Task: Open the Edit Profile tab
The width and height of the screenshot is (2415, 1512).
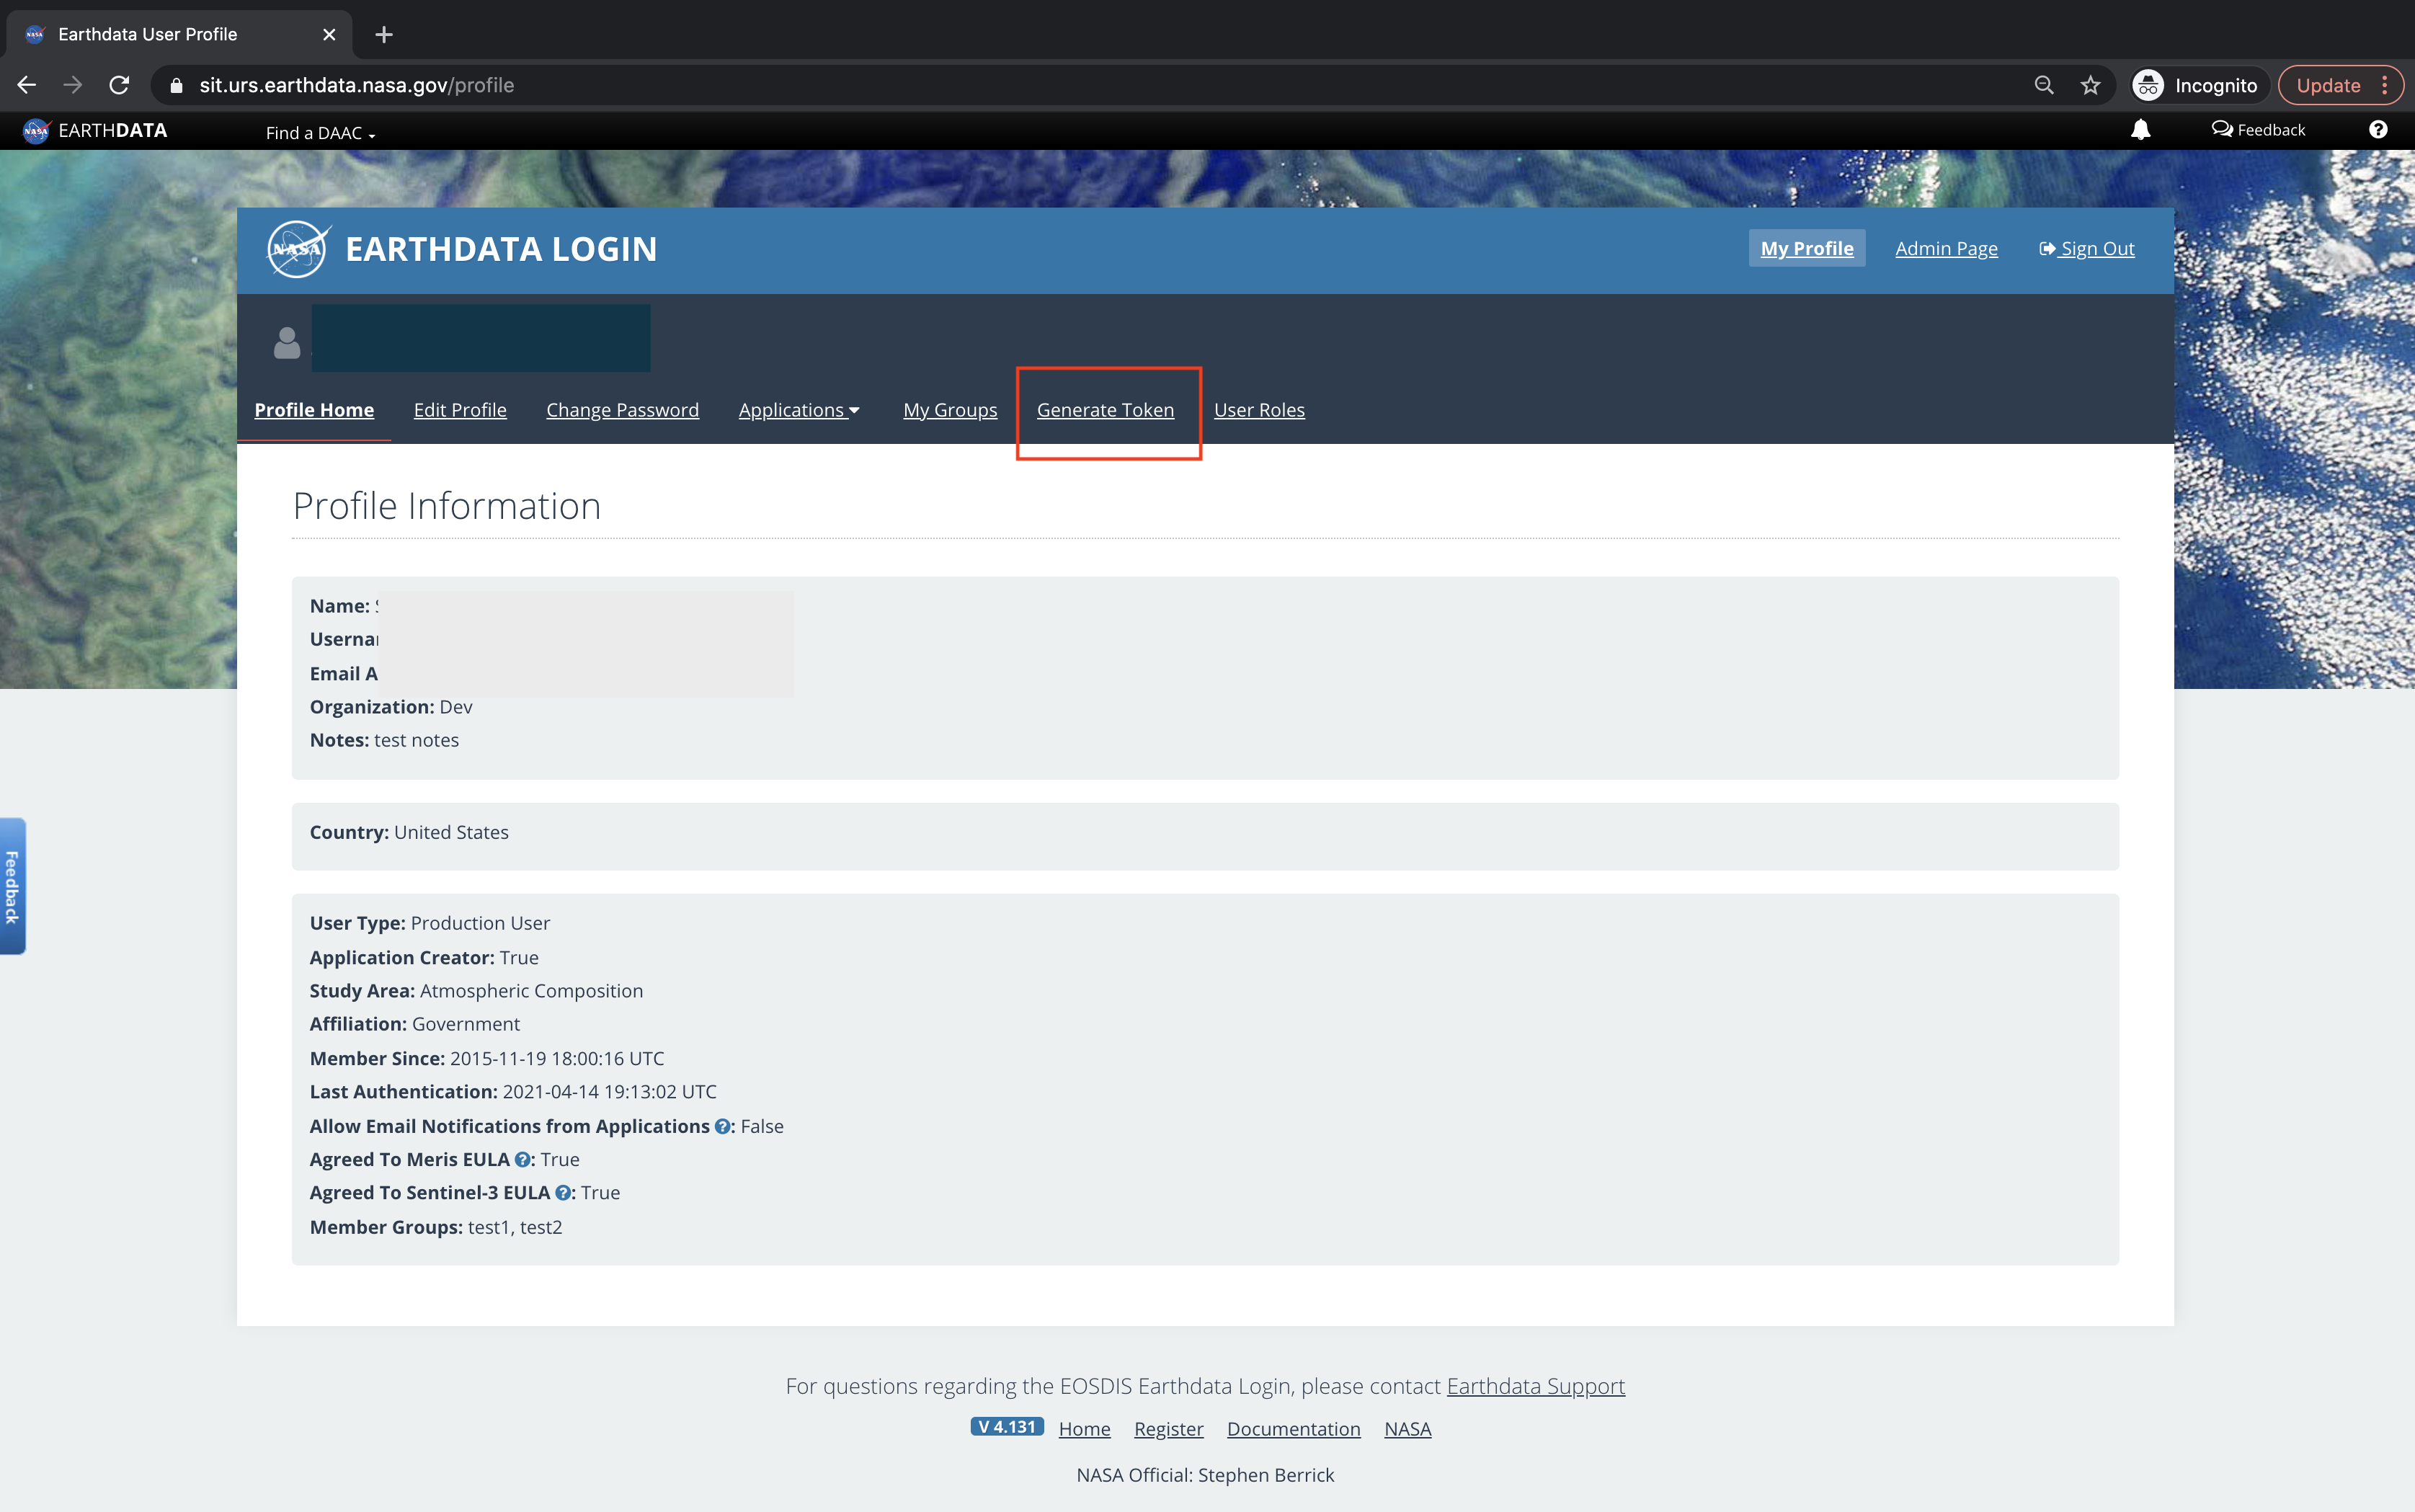Action: 460,410
